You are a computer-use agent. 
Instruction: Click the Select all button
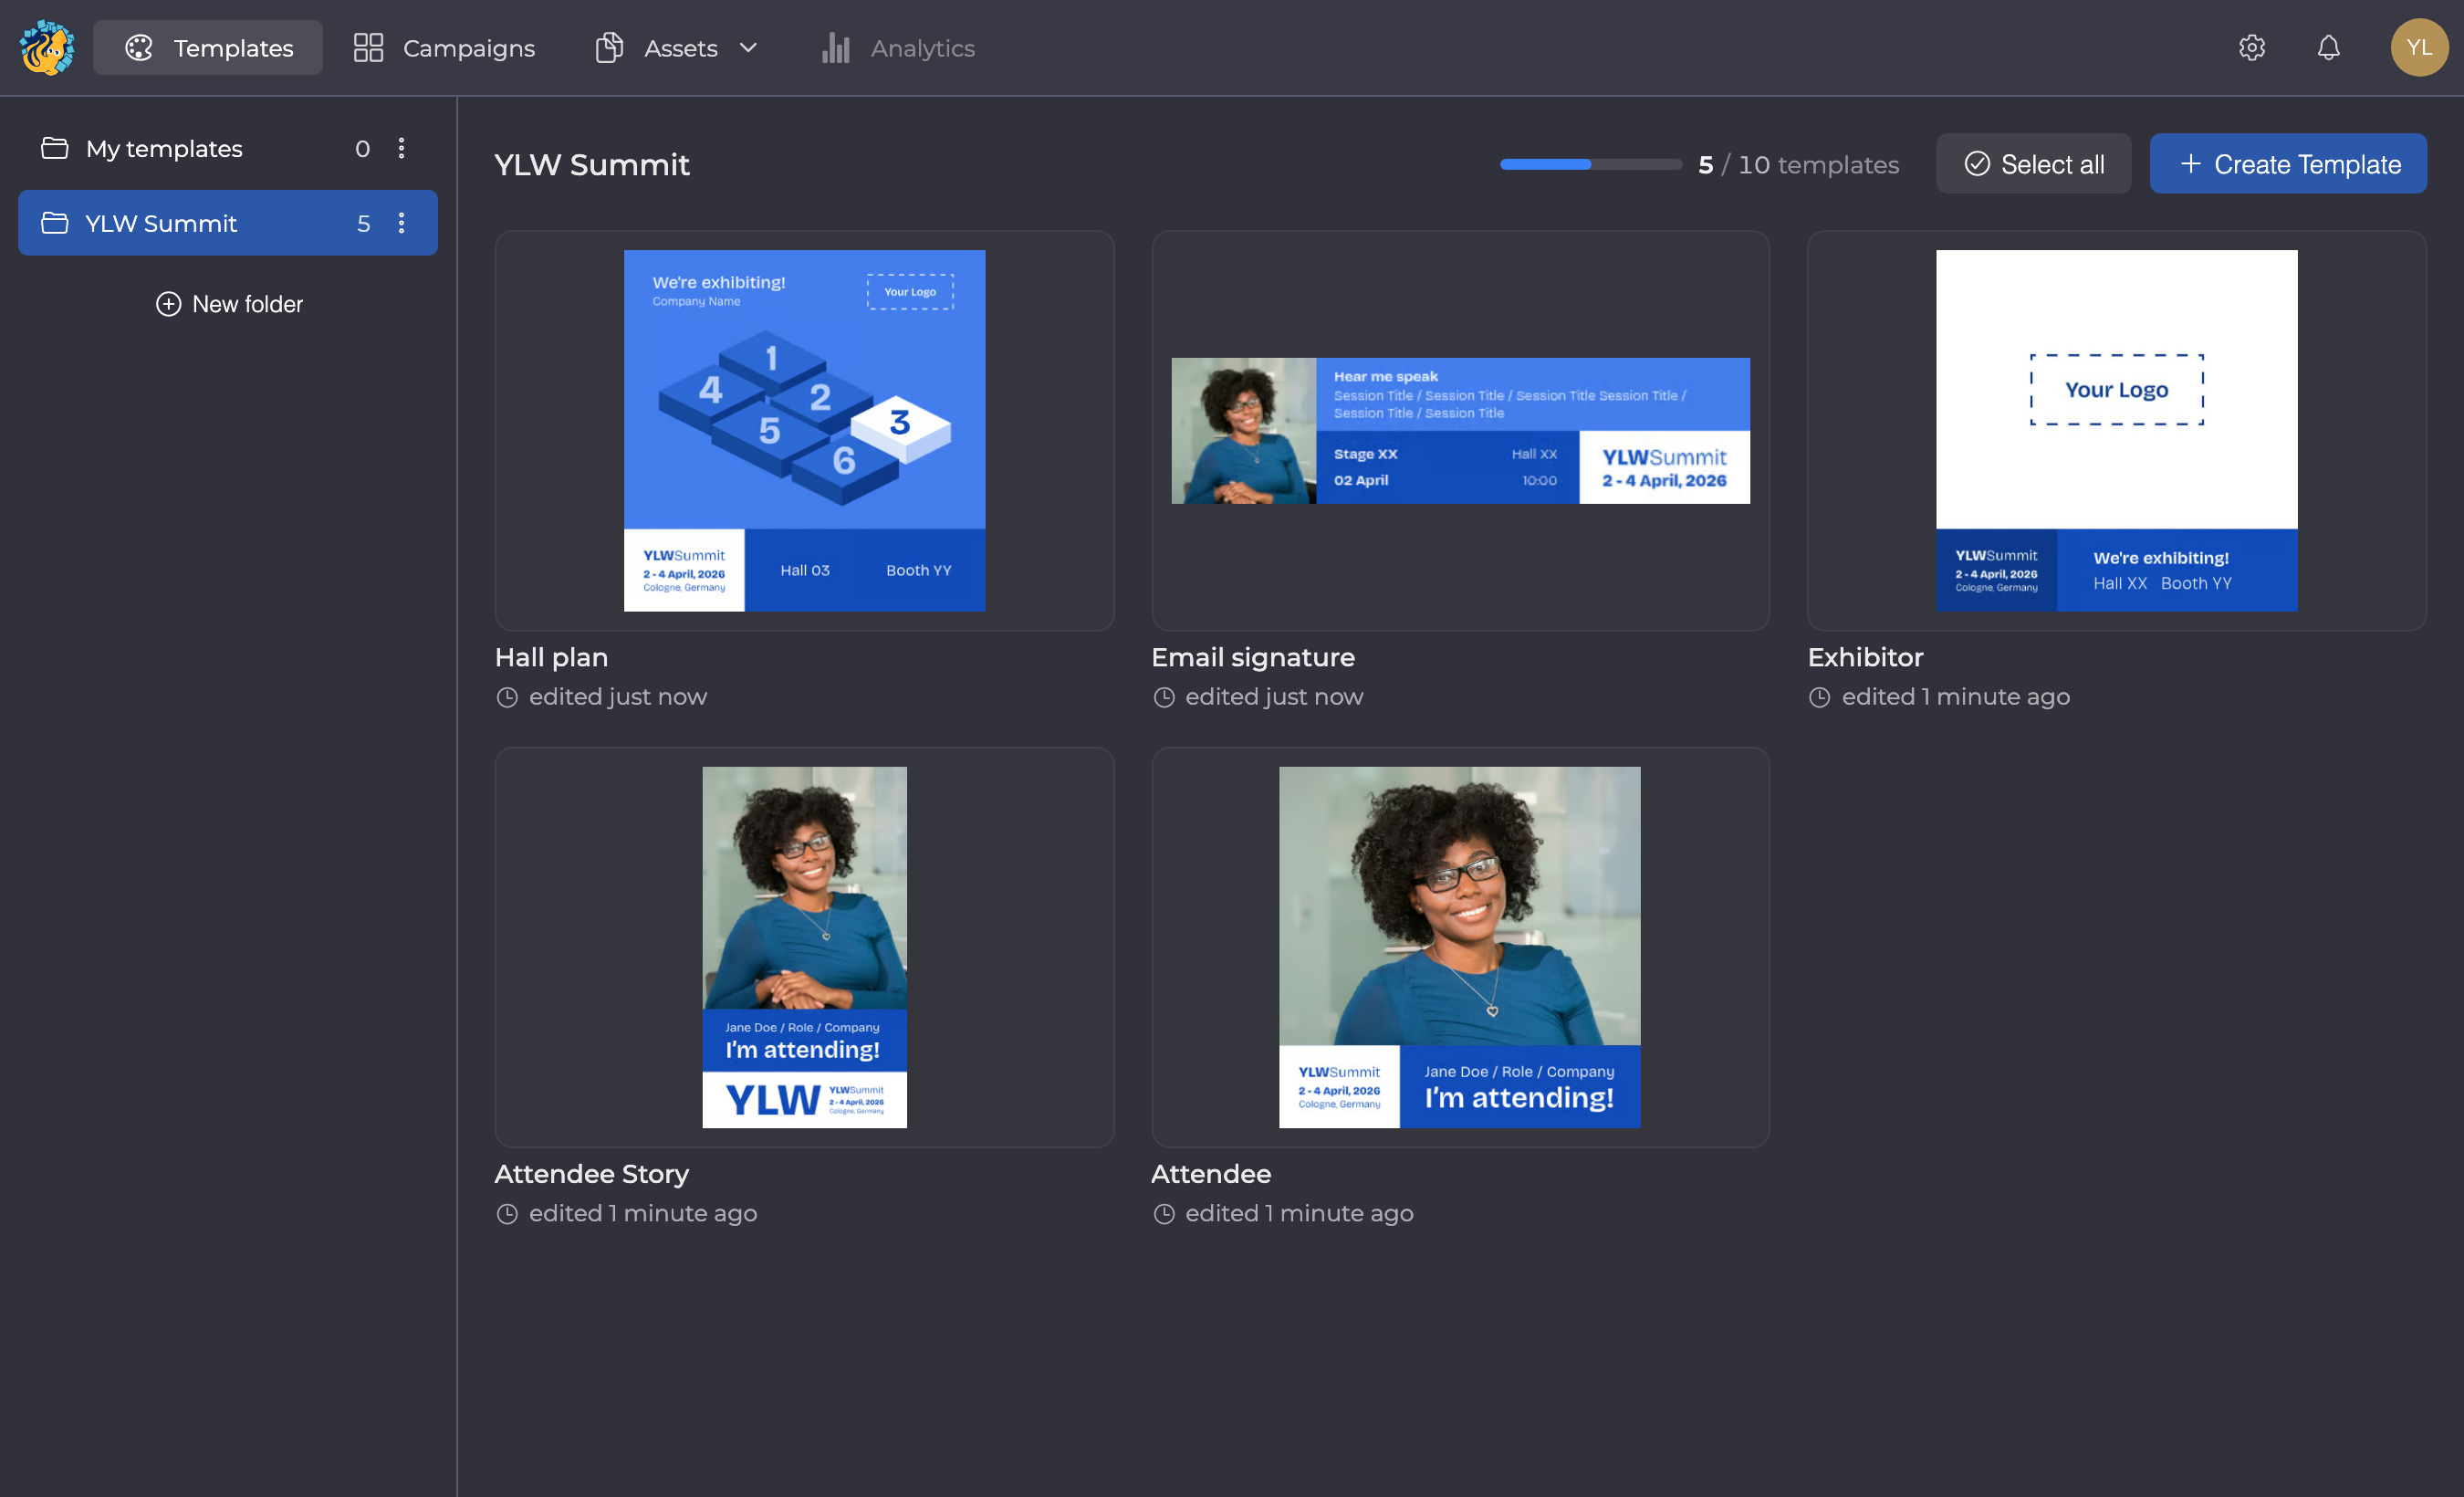pyautogui.click(x=2033, y=164)
